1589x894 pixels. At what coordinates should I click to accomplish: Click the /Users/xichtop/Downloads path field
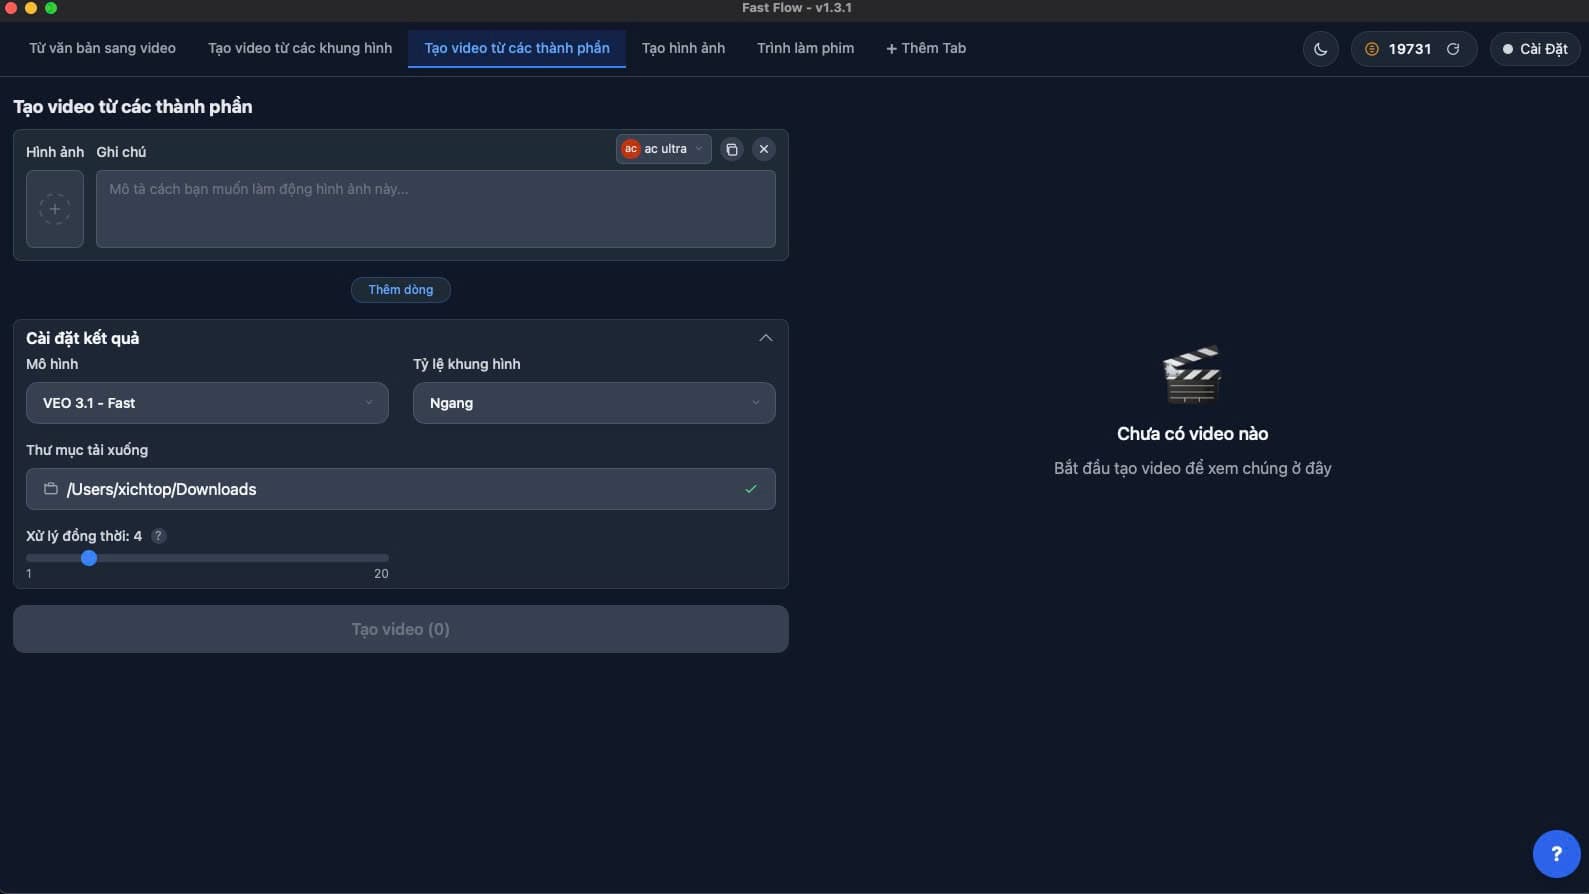click(x=401, y=489)
